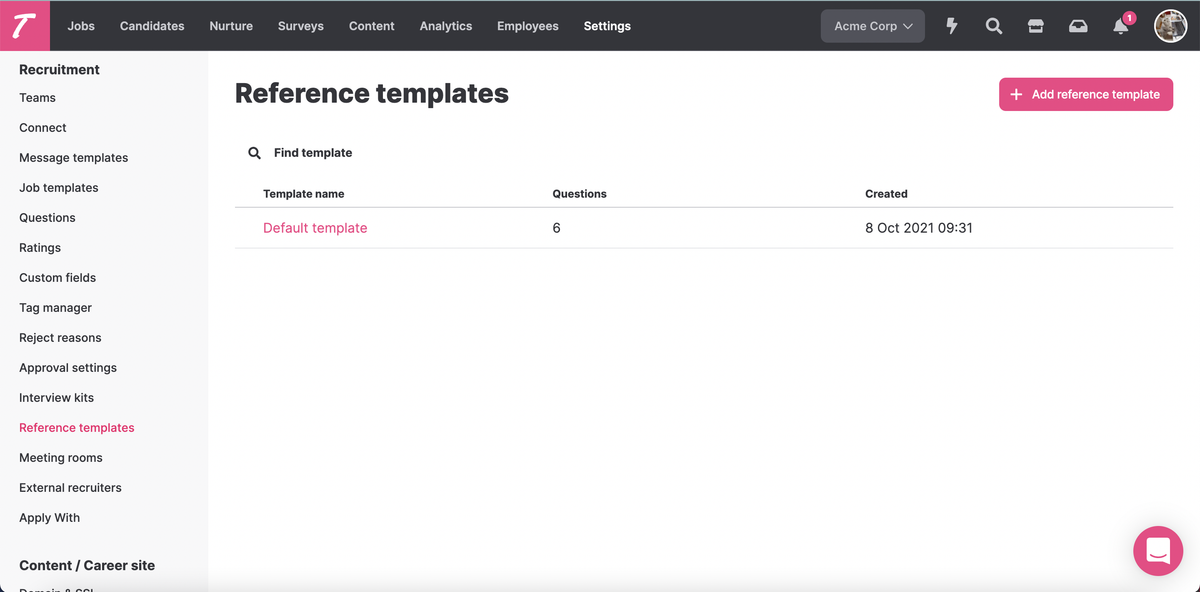The width and height of the screenshot is (1200, 592).
Task: Select Custom fields in sidebar
Action: 57,278
